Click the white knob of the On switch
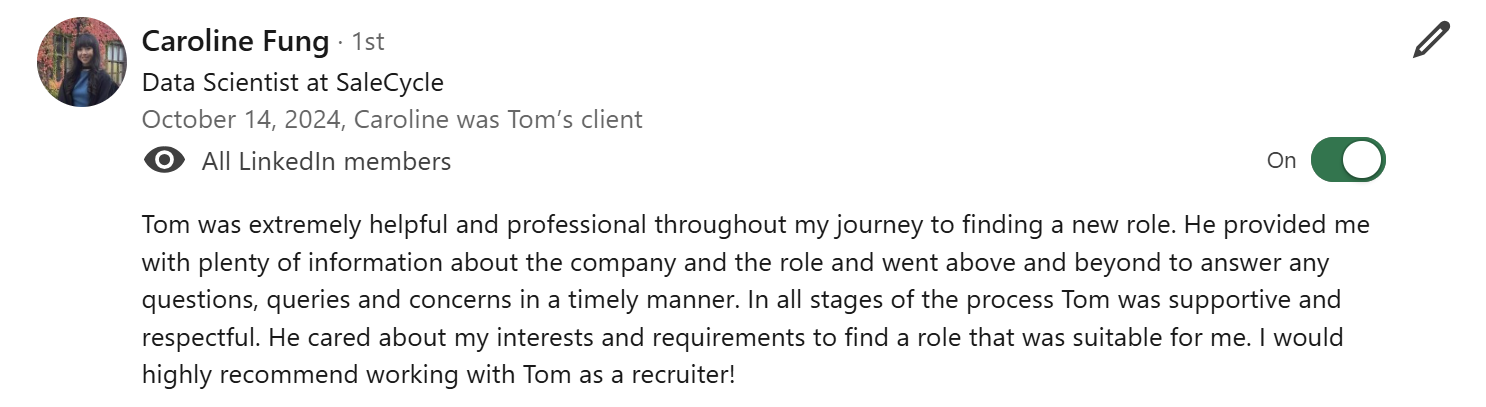The height and width of the screenshot is (407, 1486). 1363,160
